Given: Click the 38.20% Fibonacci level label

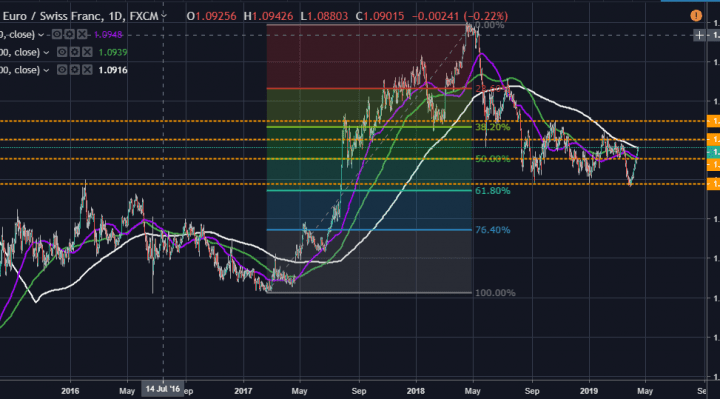Looking at the screenshot, I should pos(492,127).
